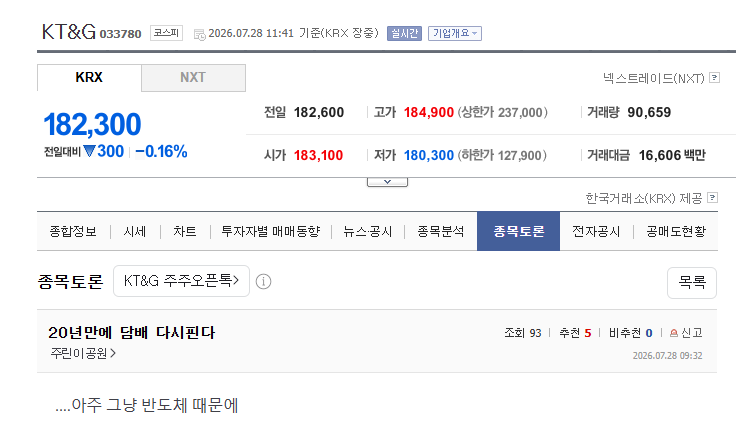Toggle the 실시간 real-time badge

coord(404,33)
